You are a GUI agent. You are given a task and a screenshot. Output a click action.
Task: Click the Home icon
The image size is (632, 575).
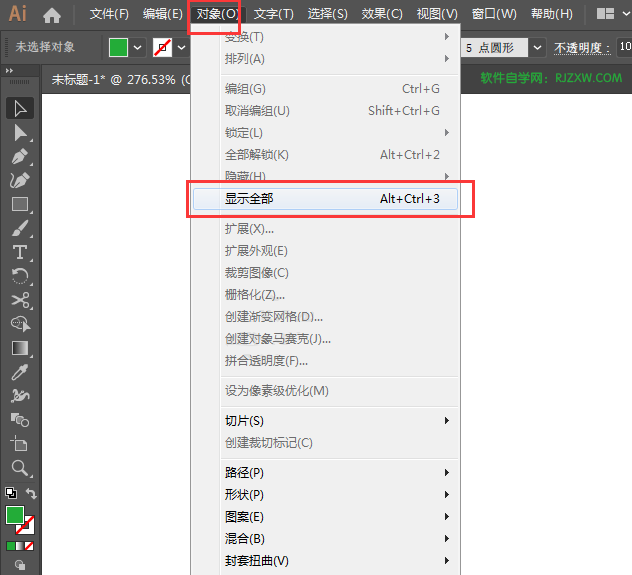52,16
